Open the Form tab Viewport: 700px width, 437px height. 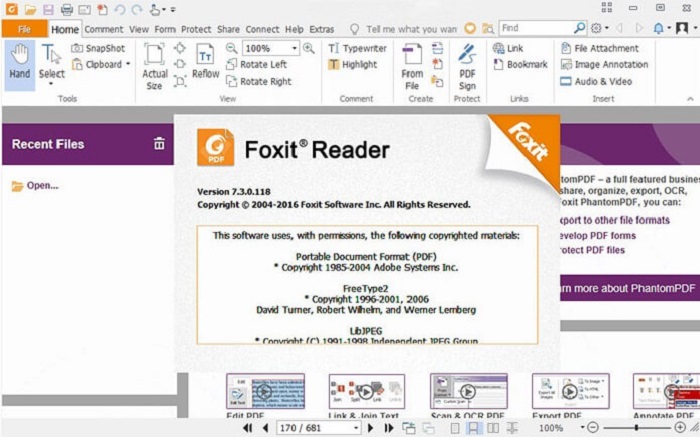point(165,29)
